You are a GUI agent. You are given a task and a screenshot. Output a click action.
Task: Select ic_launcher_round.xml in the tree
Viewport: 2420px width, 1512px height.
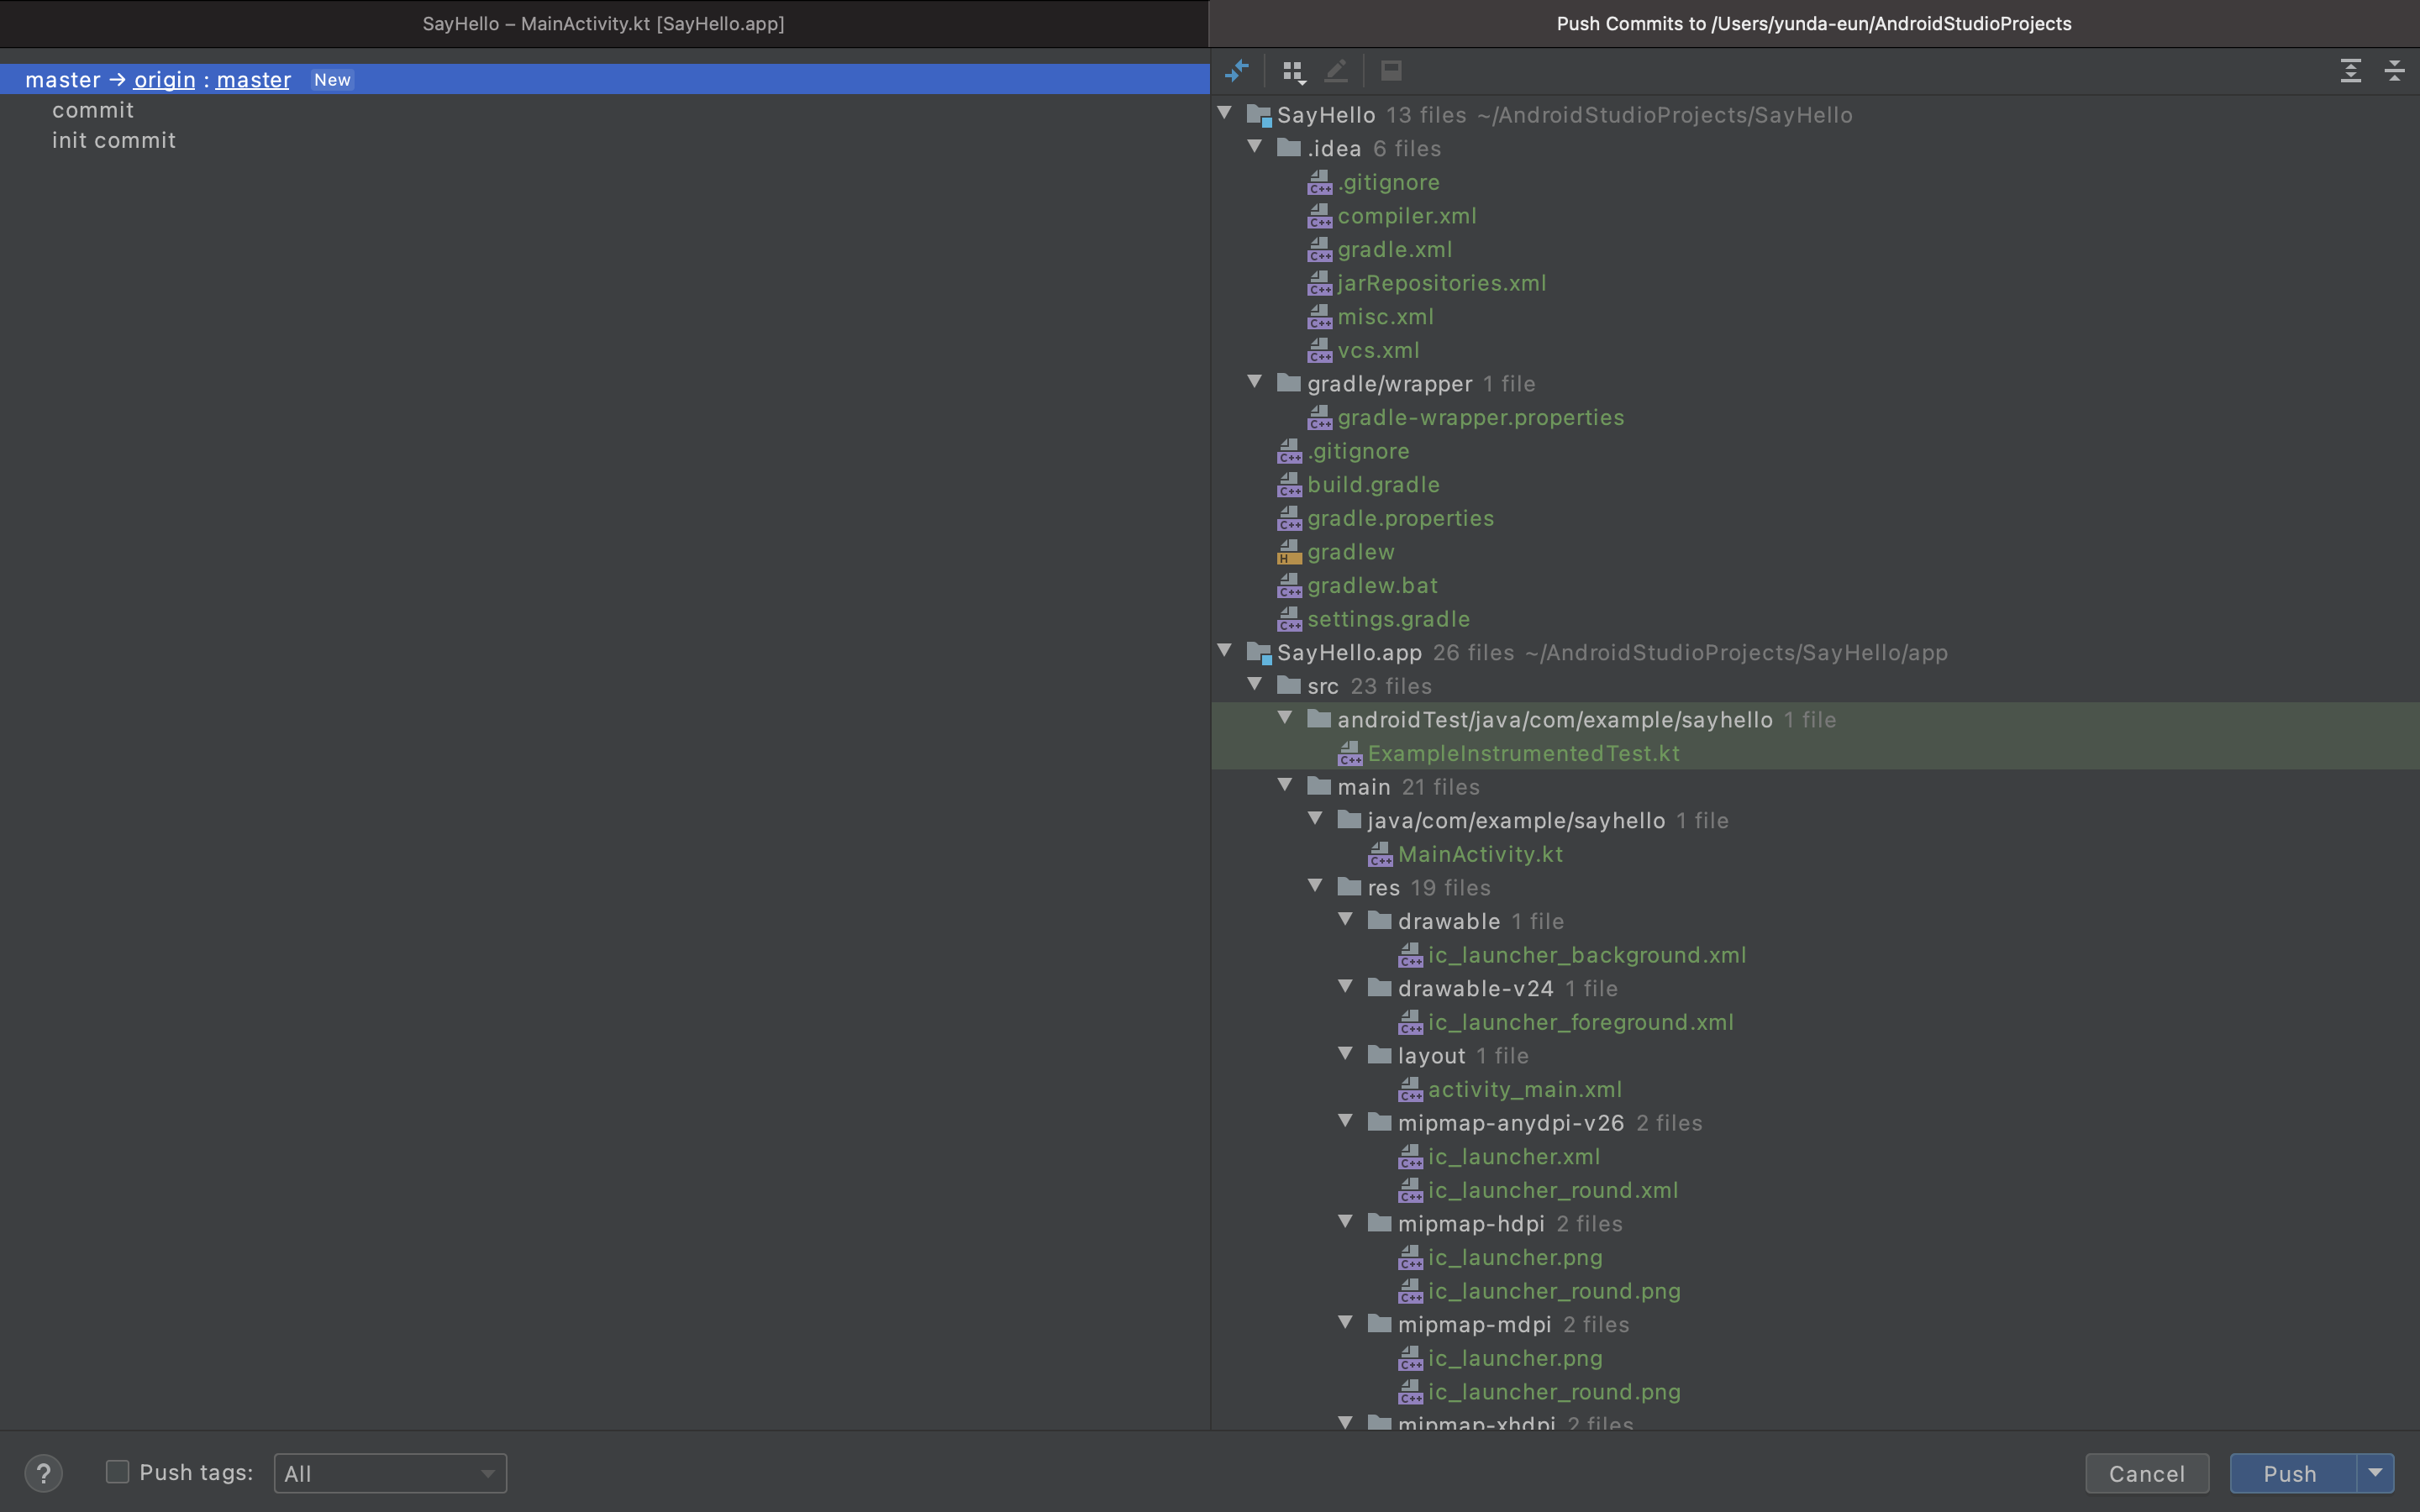(x=1553, y=1190)
